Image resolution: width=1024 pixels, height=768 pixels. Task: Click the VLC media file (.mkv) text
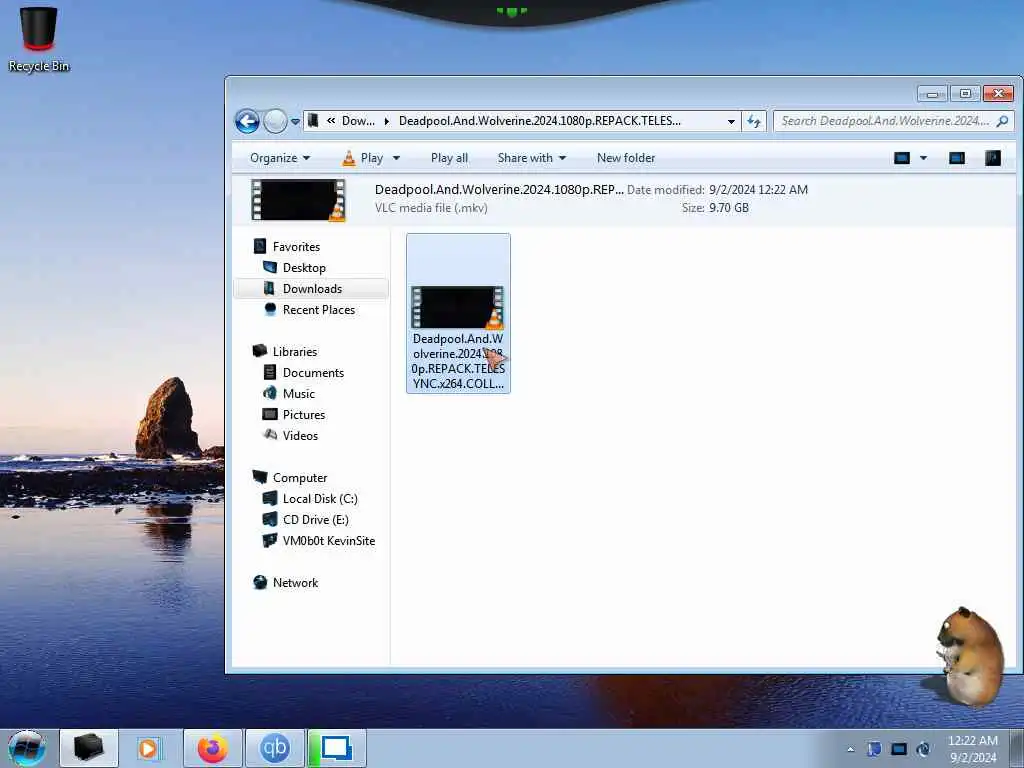pos(431,208)
